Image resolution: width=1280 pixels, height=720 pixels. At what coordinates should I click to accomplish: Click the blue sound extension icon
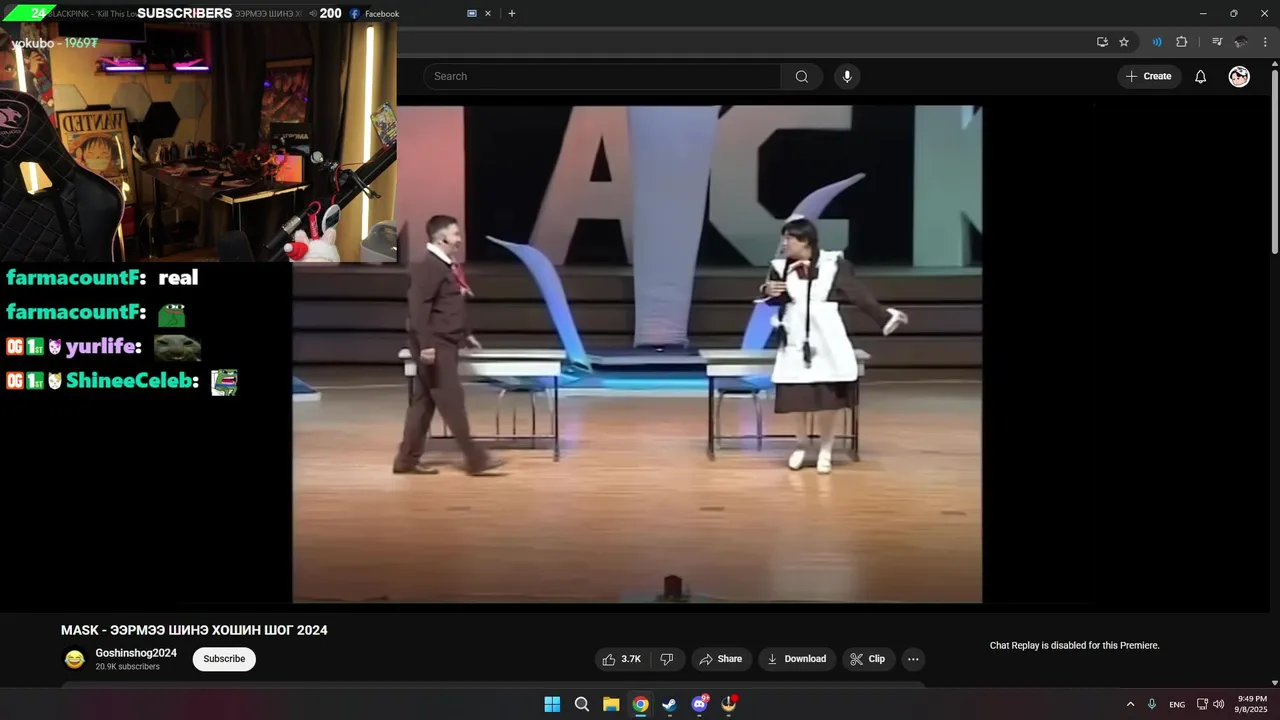(x=1157, y=42)
